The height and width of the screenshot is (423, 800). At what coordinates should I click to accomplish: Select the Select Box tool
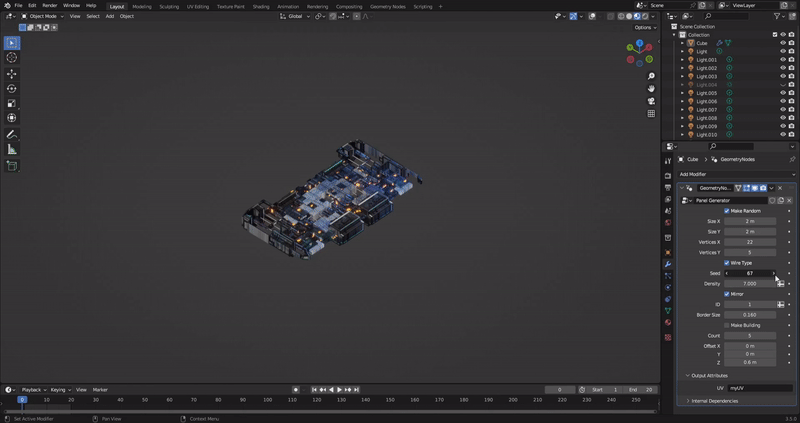tap(12, 43)
